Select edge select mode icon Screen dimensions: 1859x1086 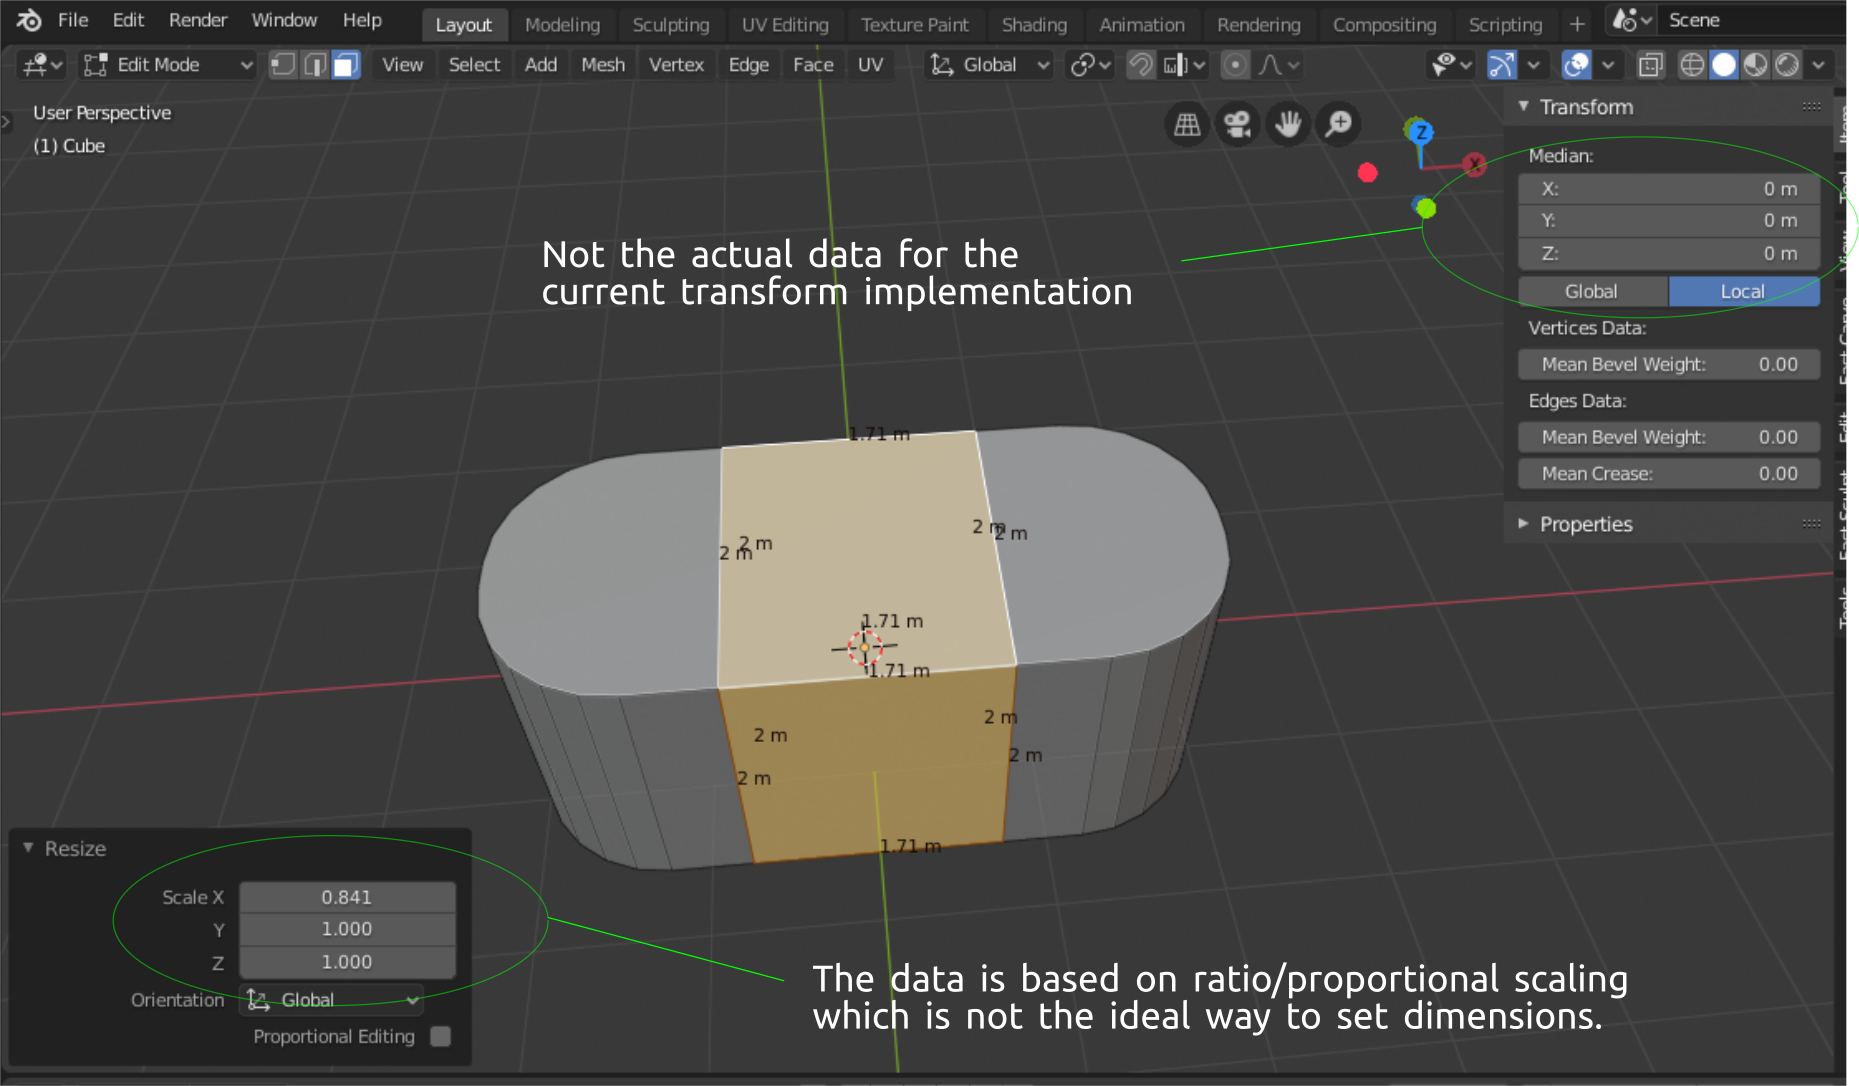pyautogui.click(x=315, y=65)
